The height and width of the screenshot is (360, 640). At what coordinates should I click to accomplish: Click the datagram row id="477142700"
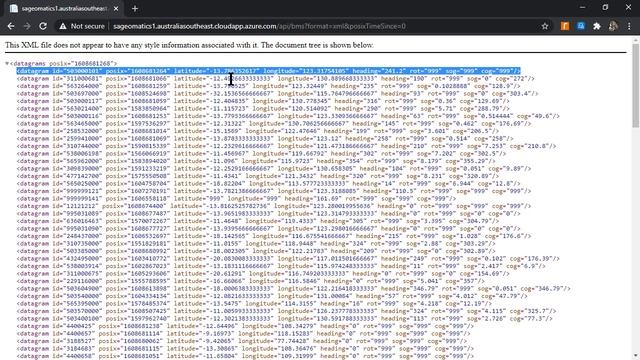(258, 176)
